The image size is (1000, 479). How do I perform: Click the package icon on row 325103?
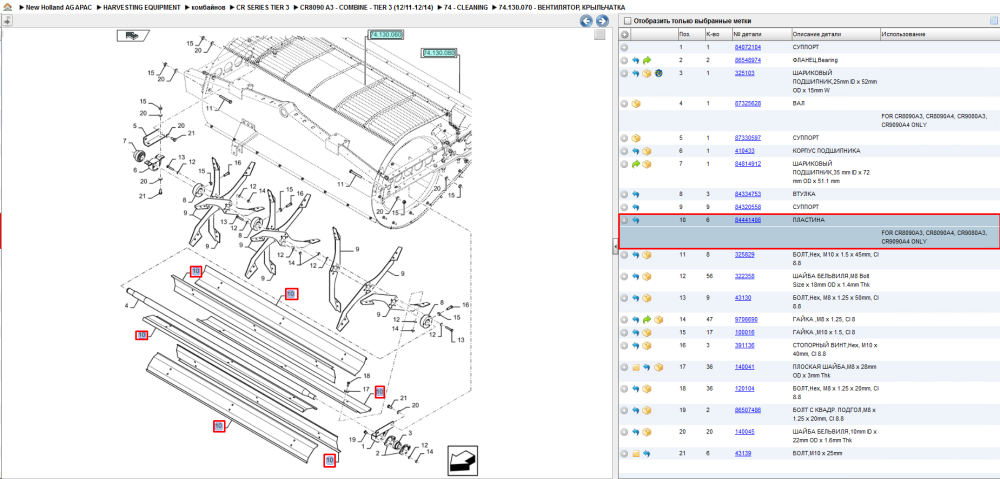[x=647, y=73]
